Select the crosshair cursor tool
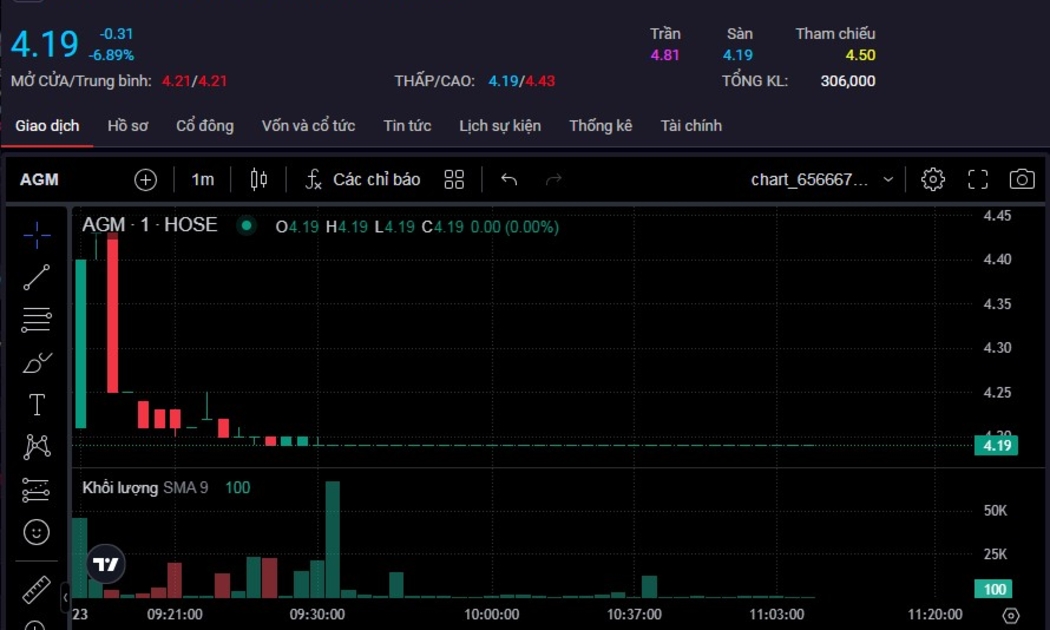 [x=37, y=235]
